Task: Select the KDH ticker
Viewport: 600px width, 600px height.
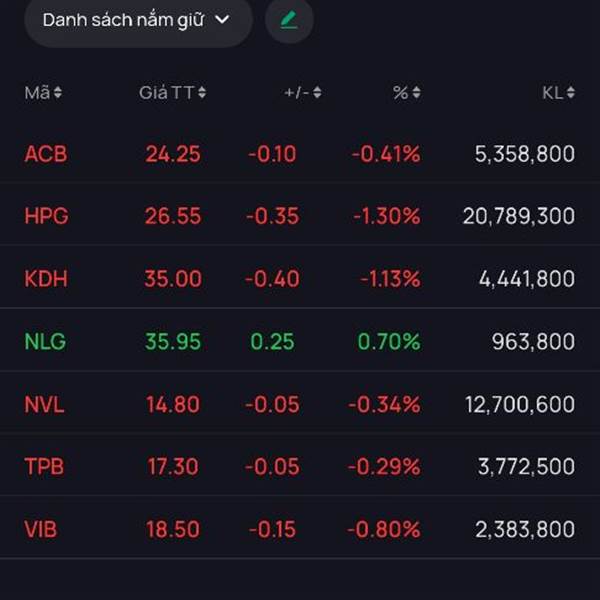Action: [46, 279]
